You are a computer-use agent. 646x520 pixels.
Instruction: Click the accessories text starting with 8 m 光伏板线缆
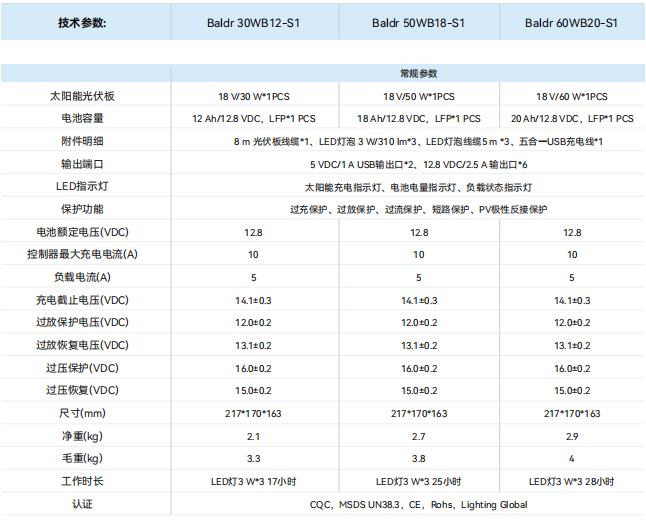(x=418, y=142)
